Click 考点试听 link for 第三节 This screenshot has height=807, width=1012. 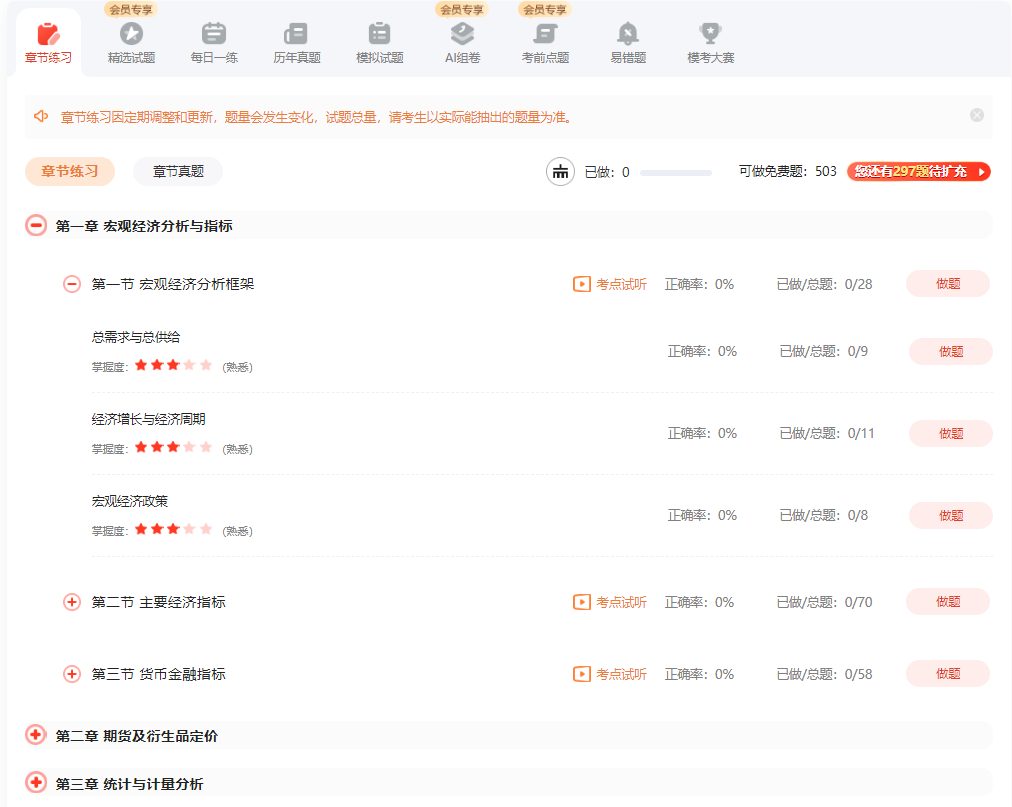pyautogui.click(x=621, y=674)
